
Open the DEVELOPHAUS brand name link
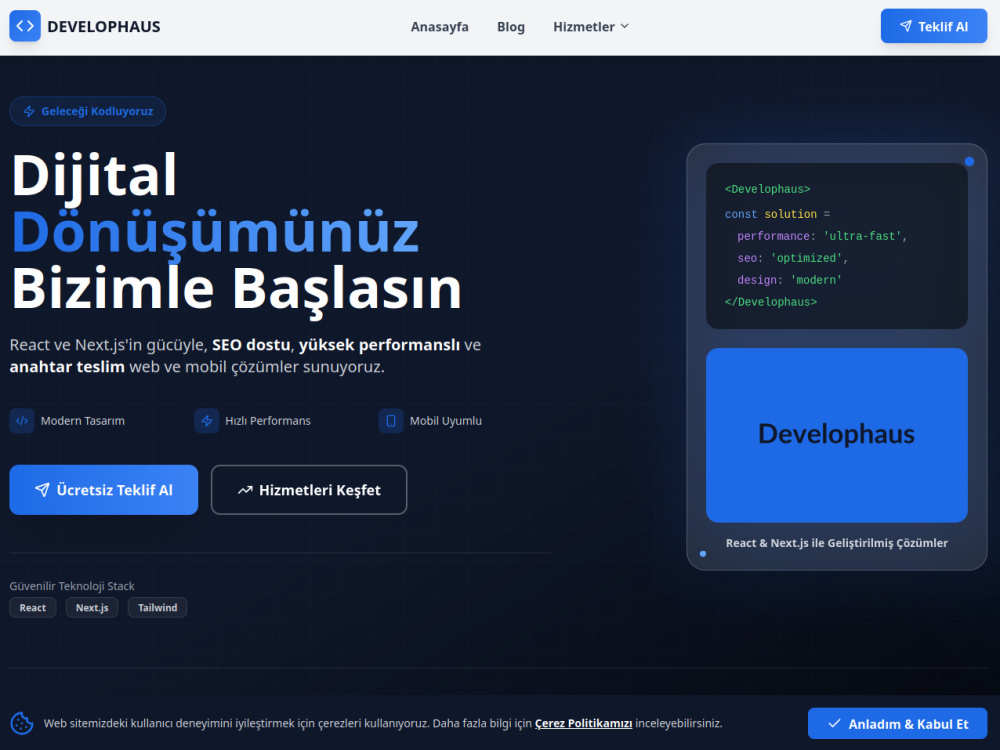coord(104,27)
